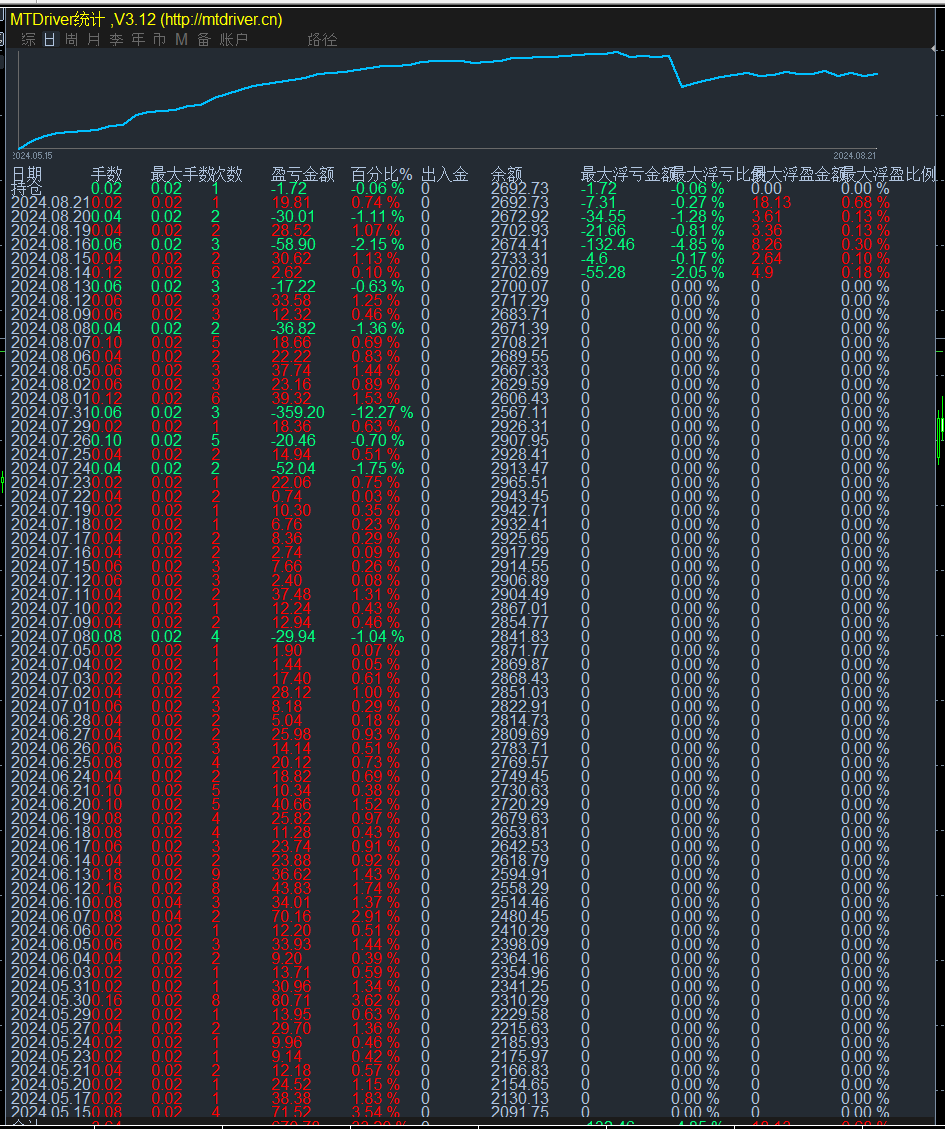
Task: Click the 日期 column header
Action: (27, 174)
